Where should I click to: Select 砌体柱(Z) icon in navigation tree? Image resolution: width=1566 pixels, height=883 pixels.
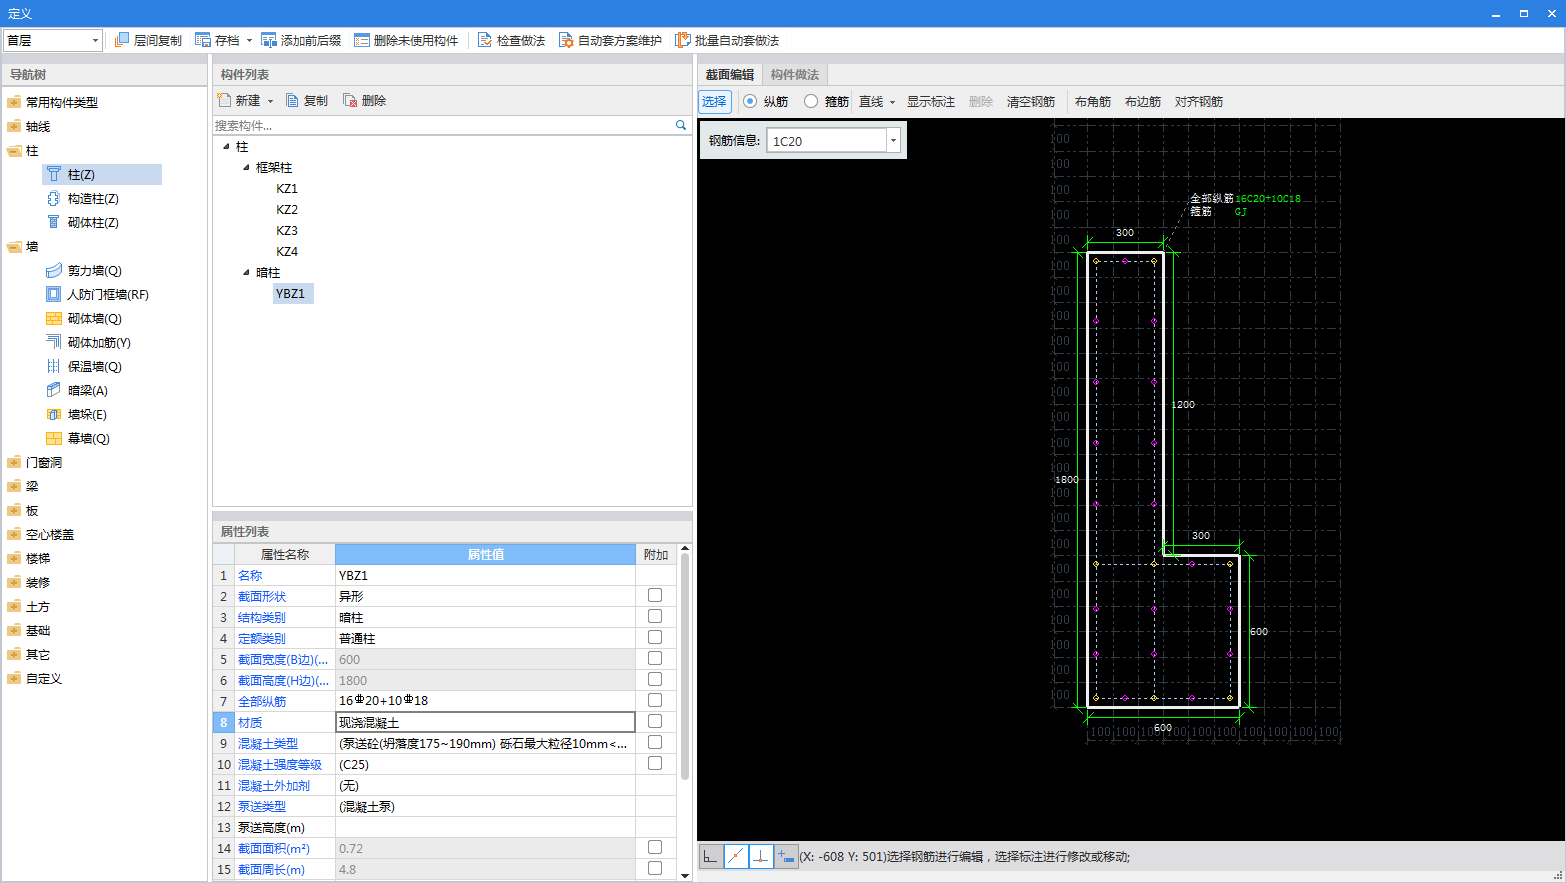(54, 222)
